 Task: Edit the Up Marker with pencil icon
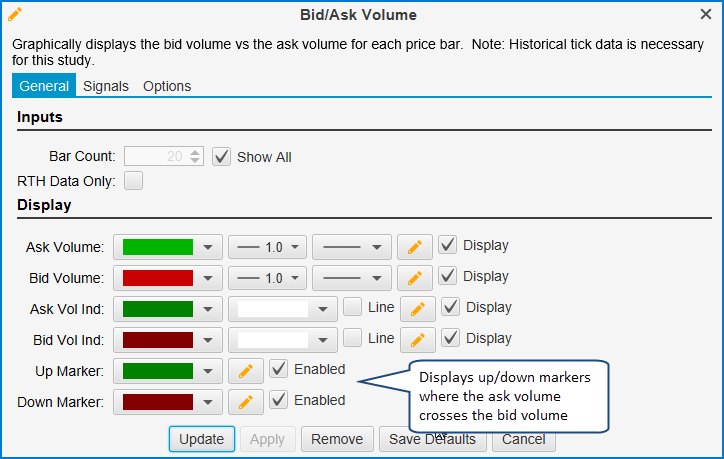click(x=246, y=371)
